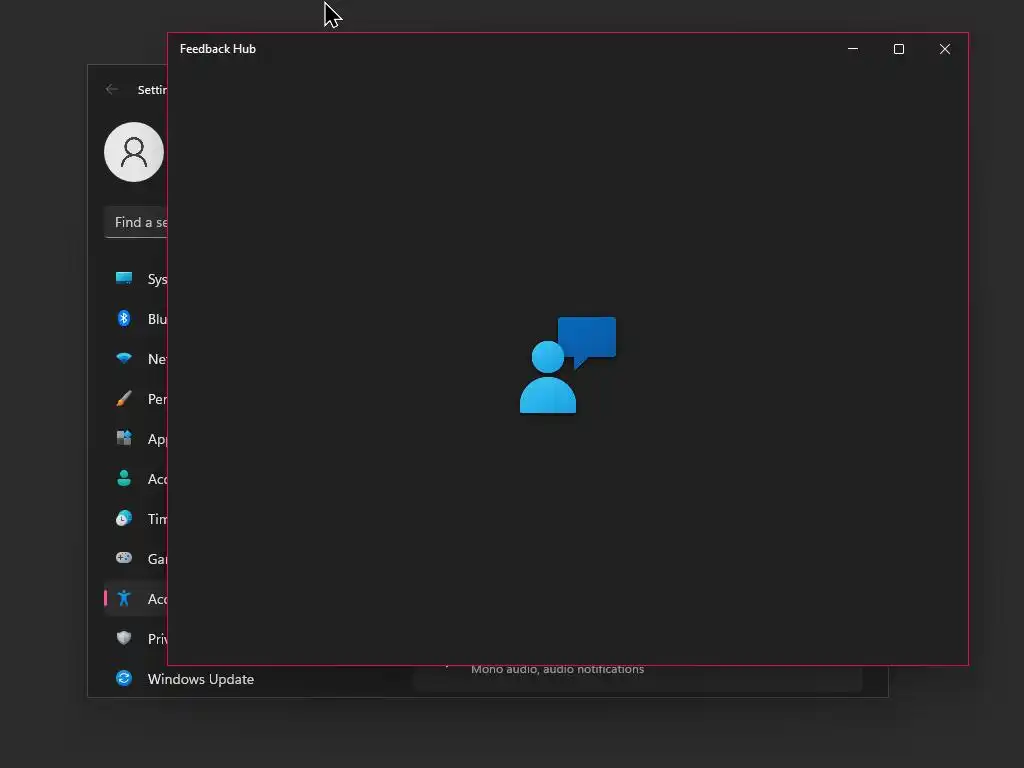Select Apps icon in Settings sidebar

pyautogui.click(x=123, y=438)
